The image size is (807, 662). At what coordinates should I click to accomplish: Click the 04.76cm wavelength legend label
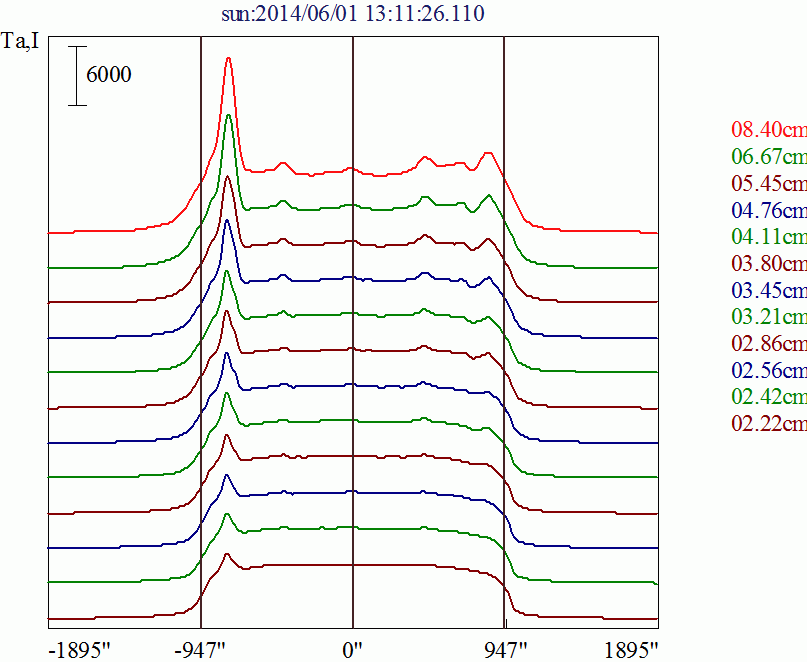pos(769,210)
